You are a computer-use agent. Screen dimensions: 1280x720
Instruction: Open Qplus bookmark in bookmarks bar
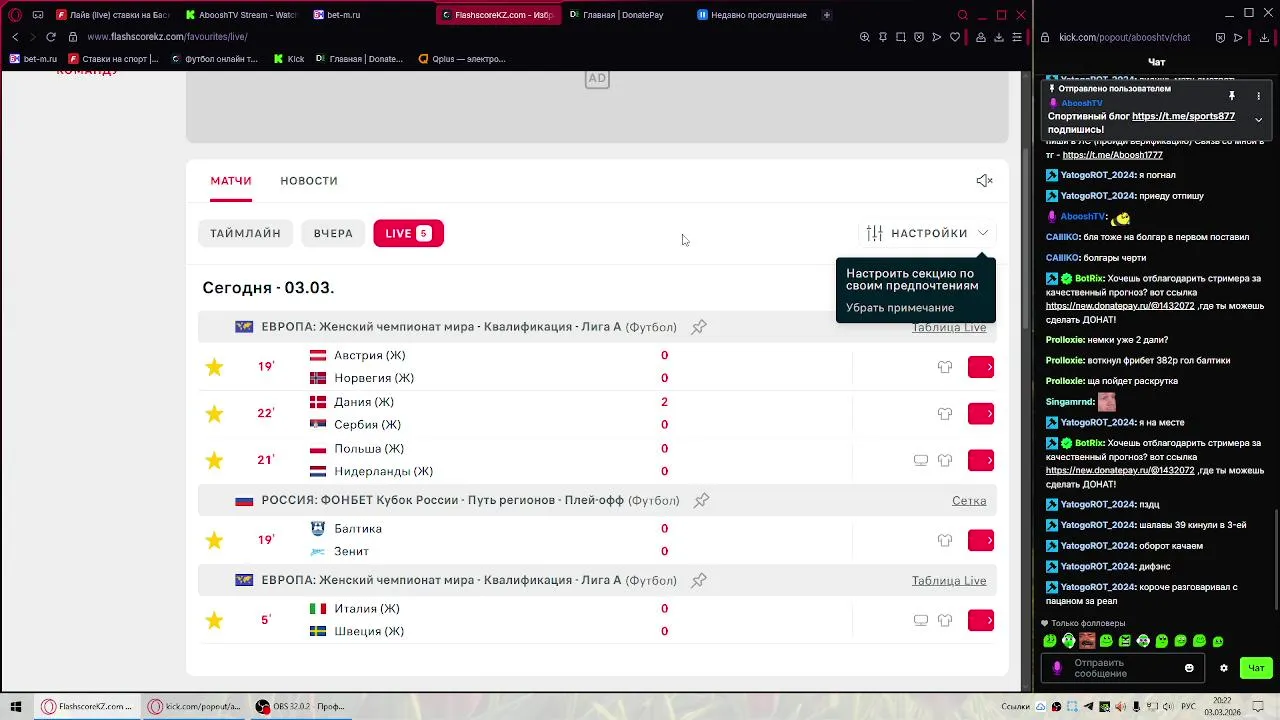point(462,59)
